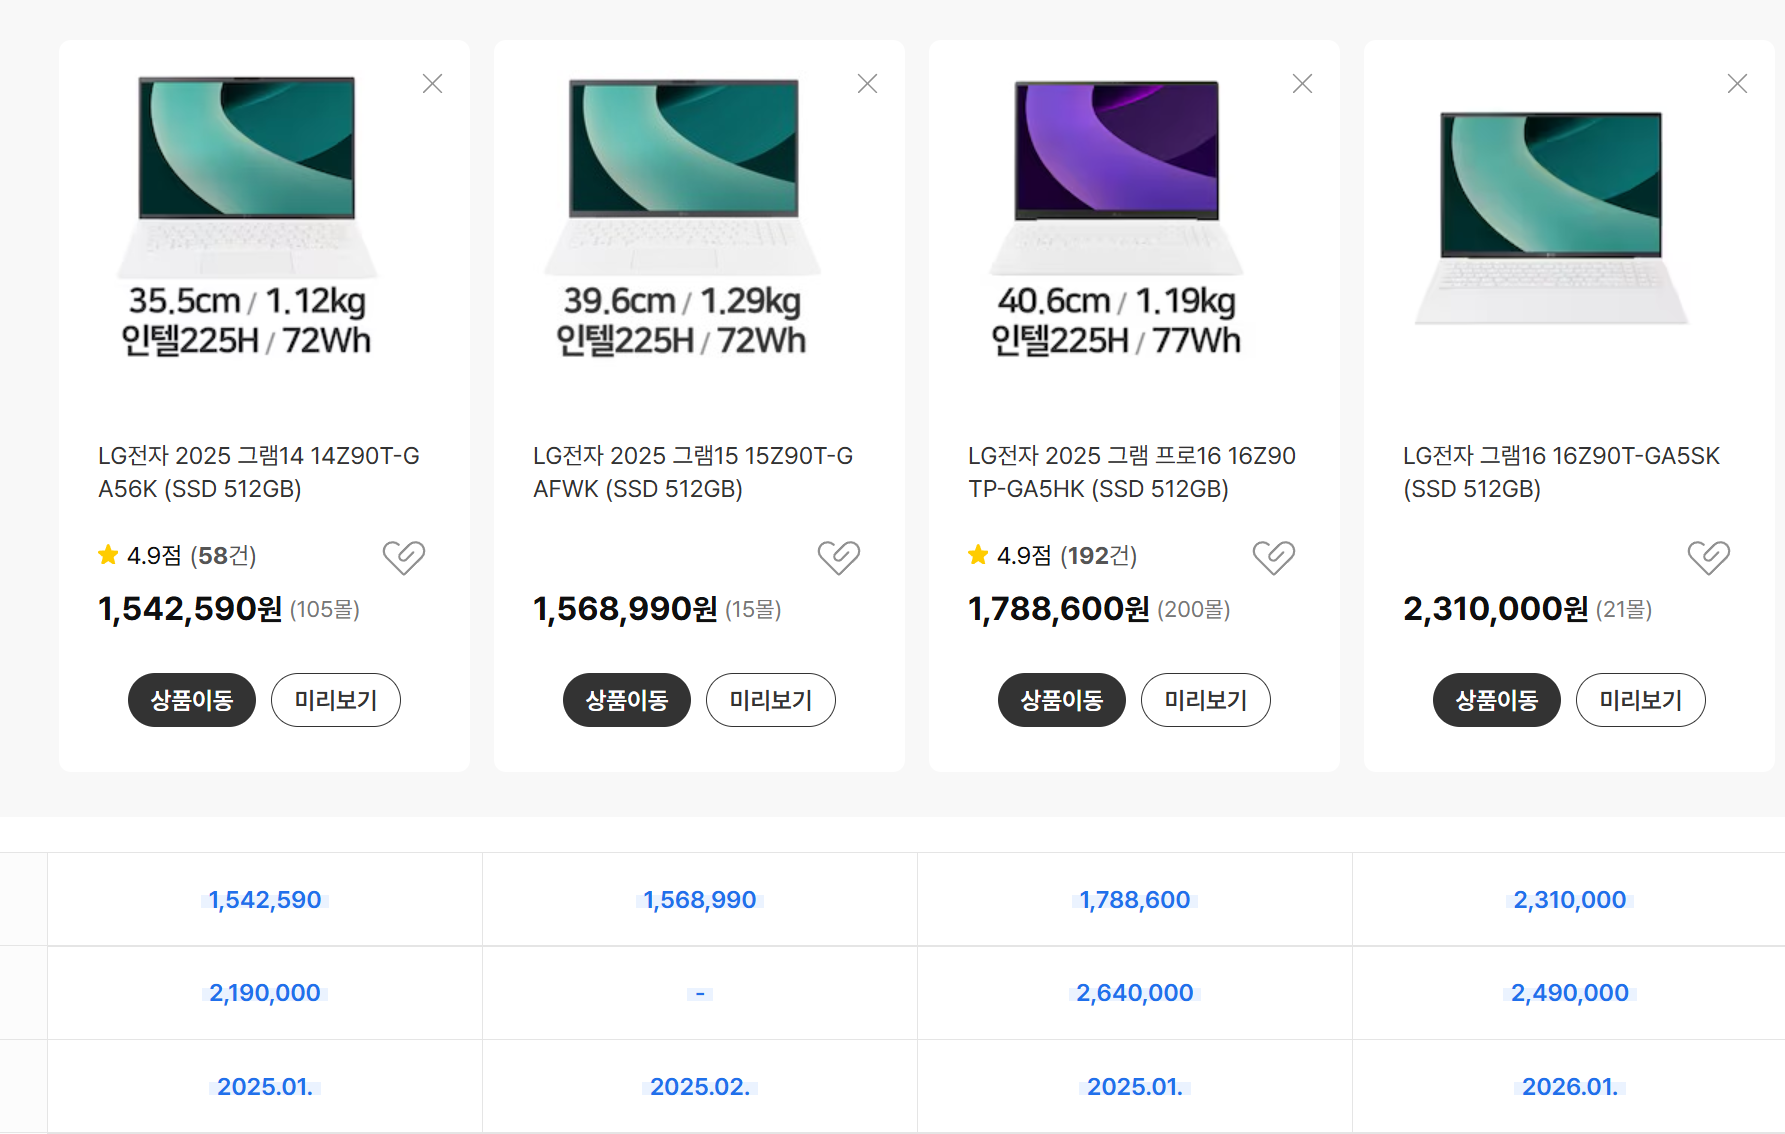Click 미리보기 for the 그램15 laptop

pyautogui.click(x=770, y=700)
